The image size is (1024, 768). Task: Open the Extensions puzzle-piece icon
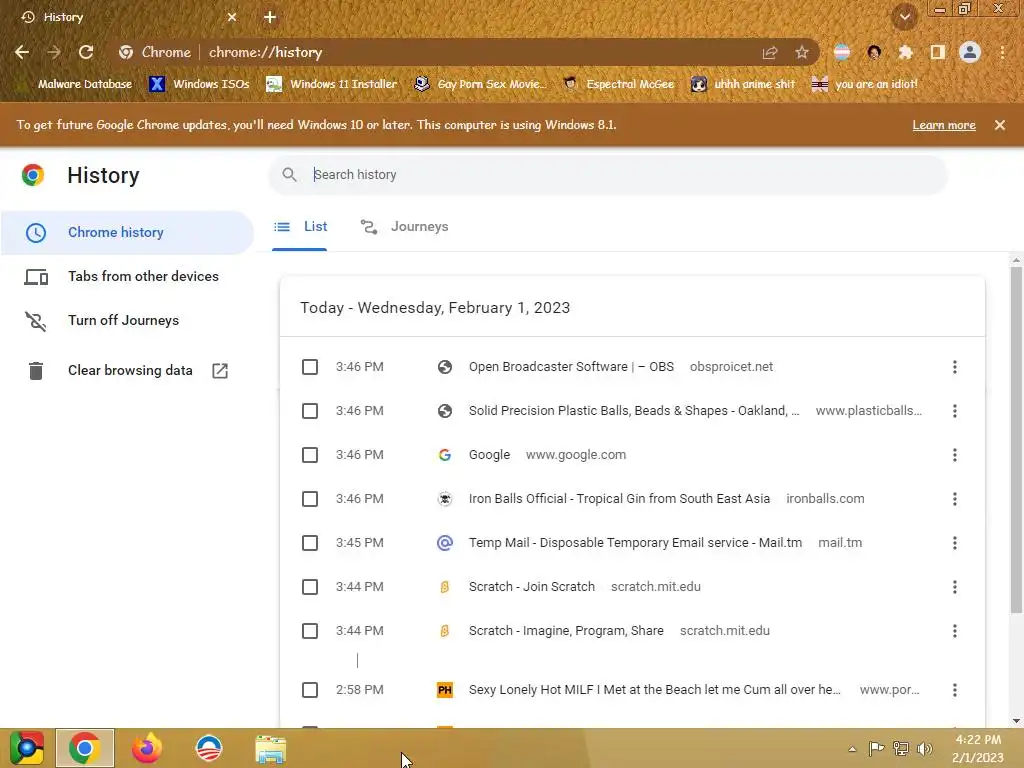[905, 52]
